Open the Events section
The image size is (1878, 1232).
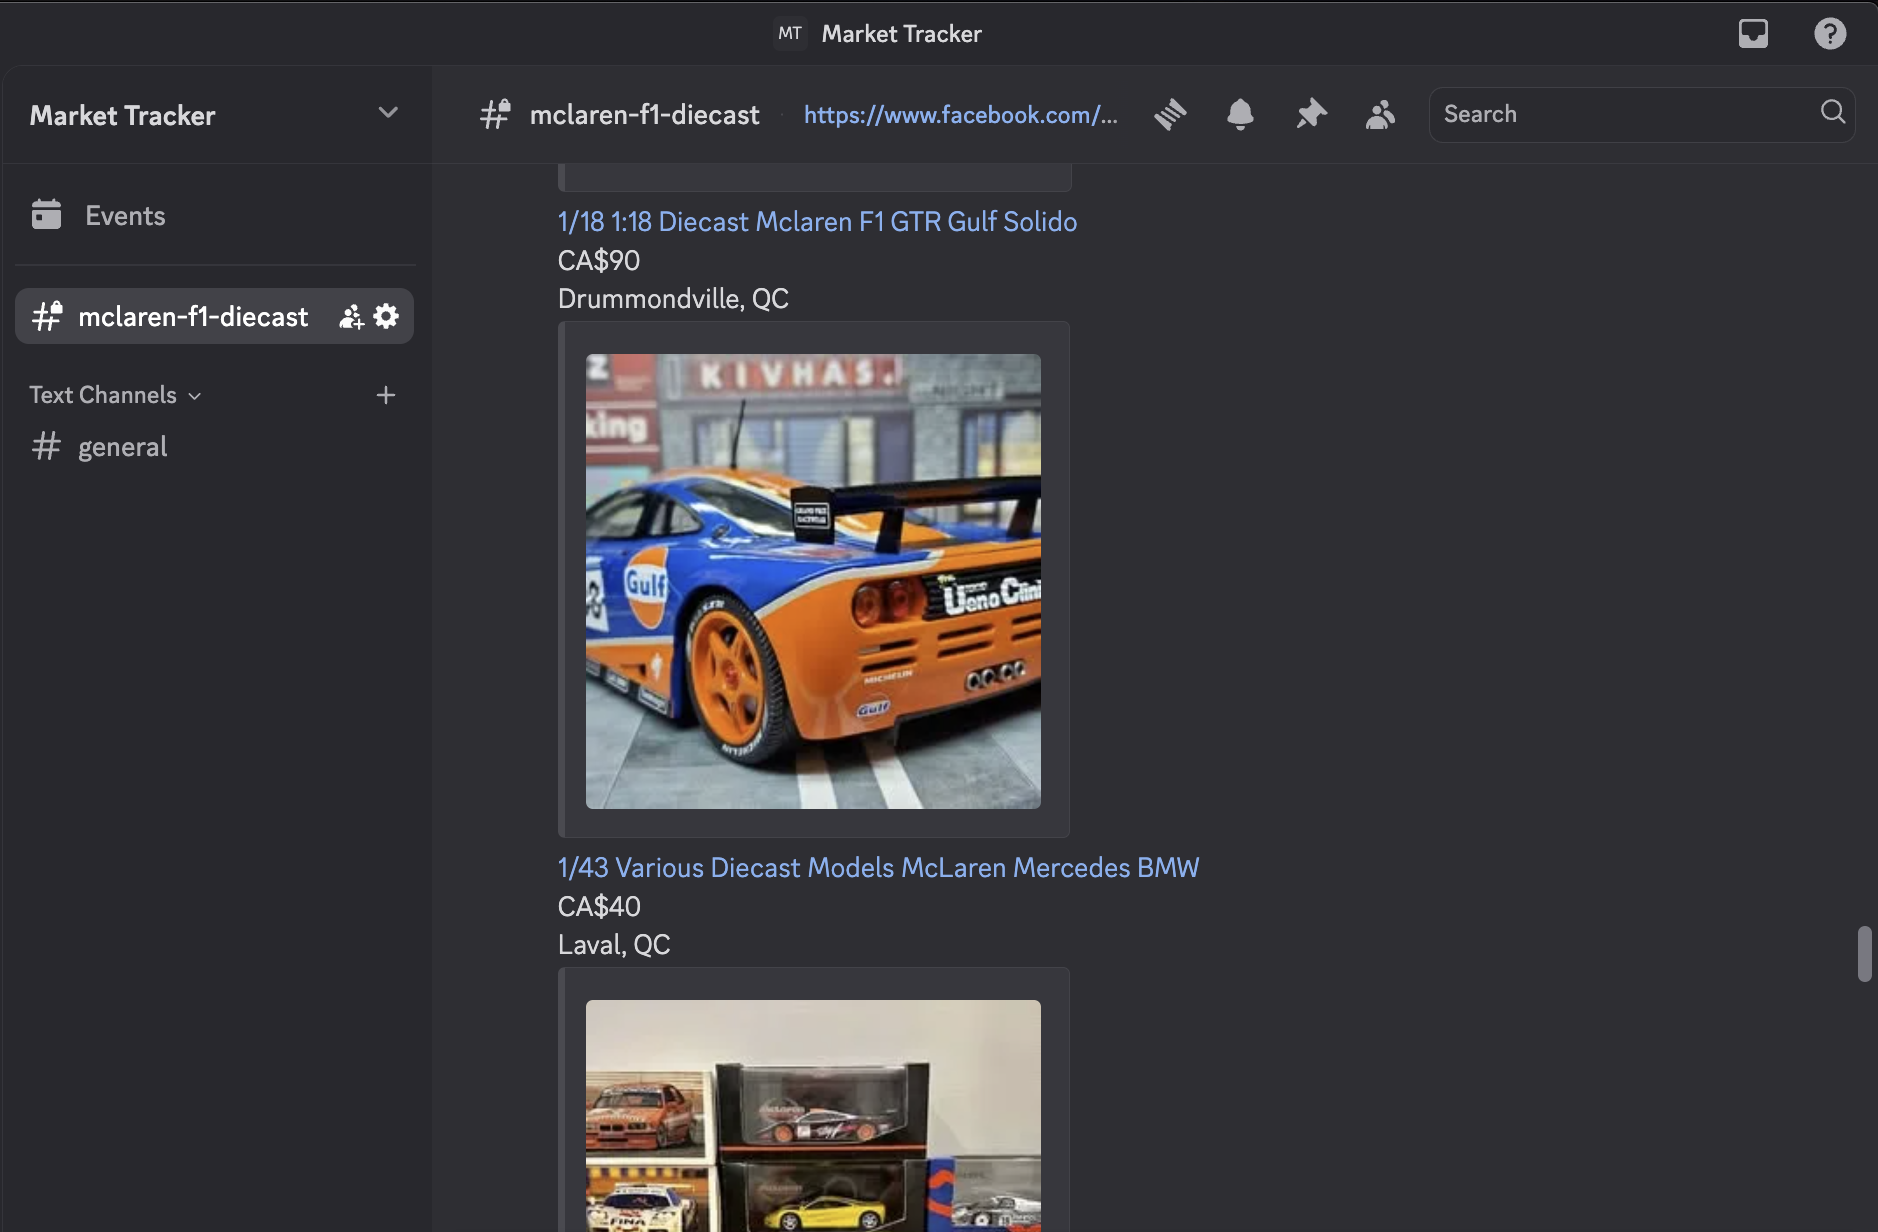[x=215, y=215]
